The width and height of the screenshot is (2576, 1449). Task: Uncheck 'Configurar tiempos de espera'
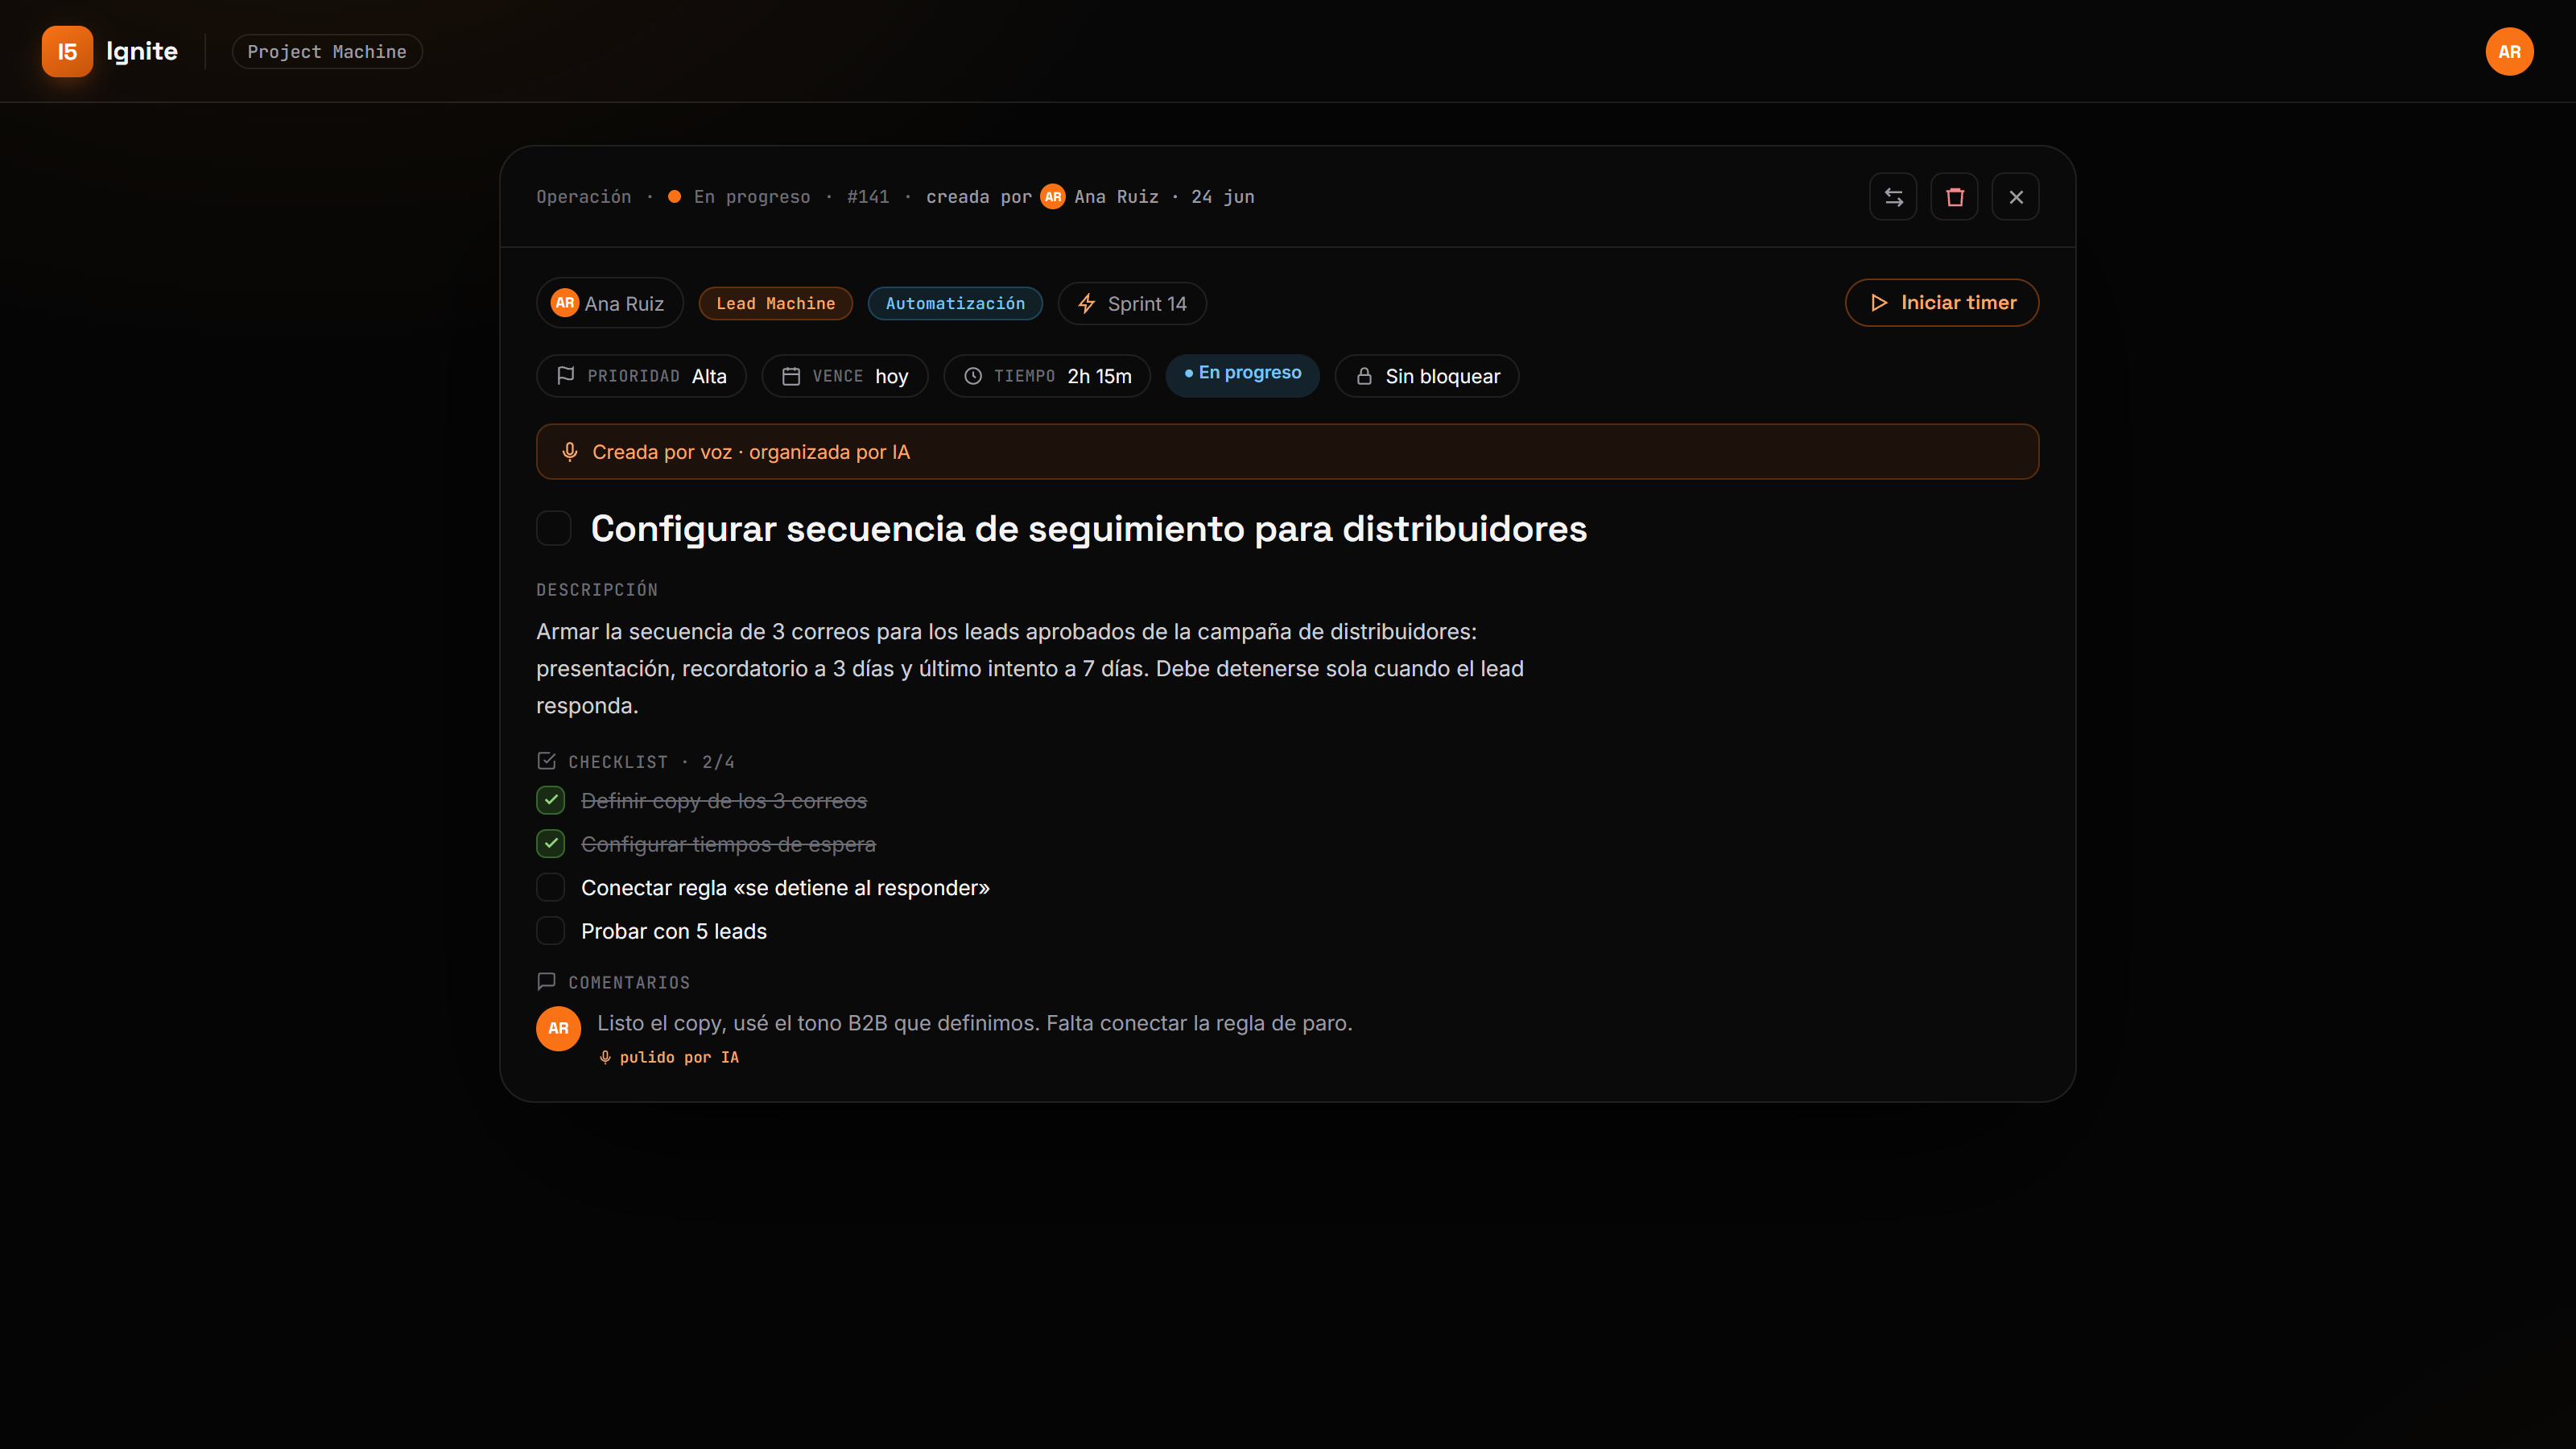click(550, 843)
